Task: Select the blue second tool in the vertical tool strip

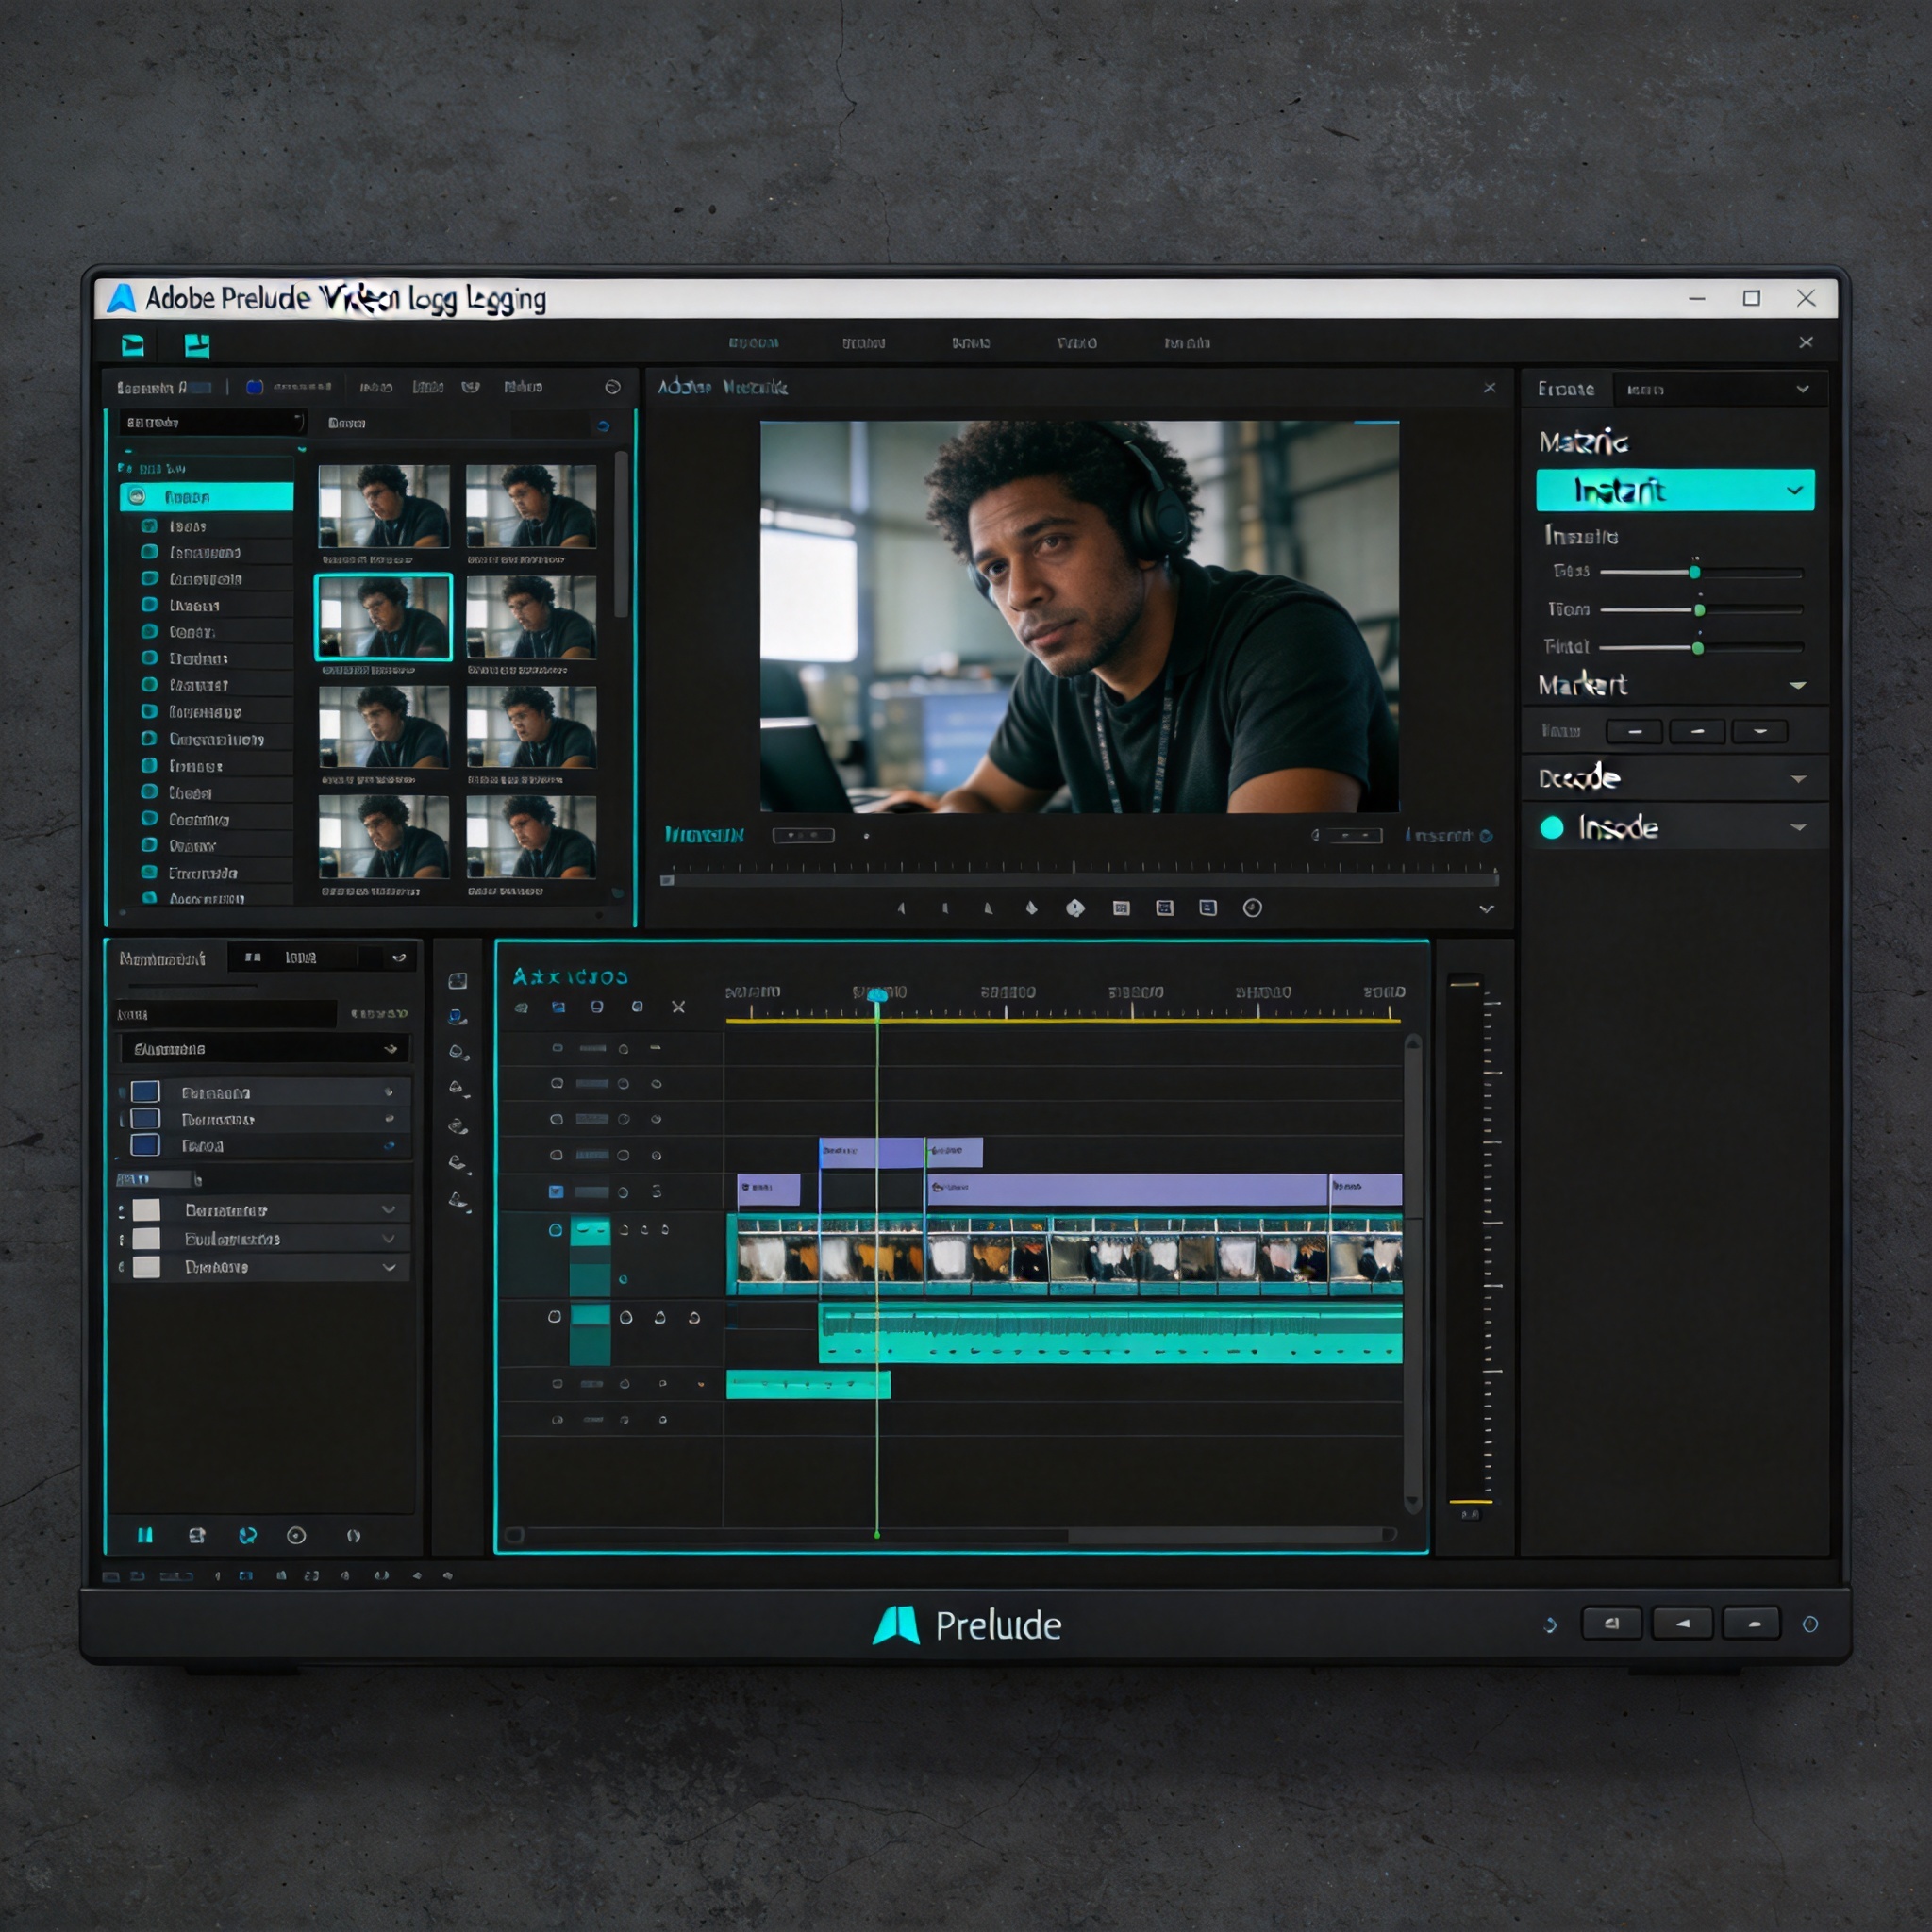Action: coord(458,1017)
